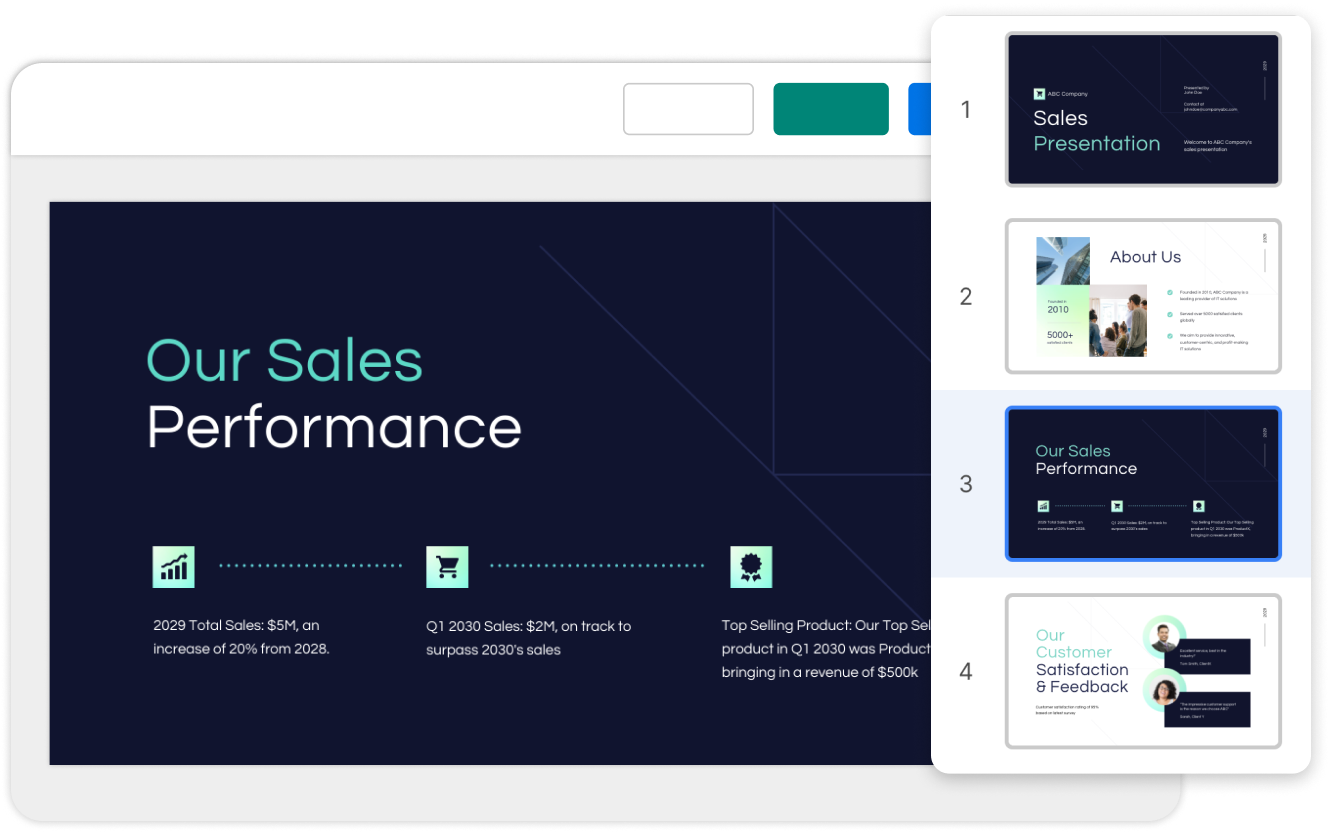1331x832 pixels.
Task: Click the cart icon inside slide 3 thumbnail
Action: [x=1117, y=506]
